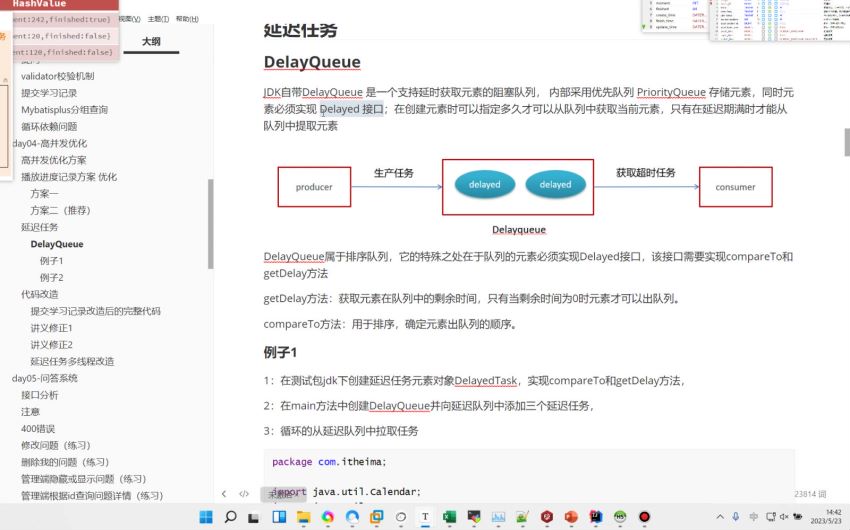This screenshot has height=530, width=850.
Task: Select 方案二（推荐） in the outline
Action: click(x=60, y=210)
